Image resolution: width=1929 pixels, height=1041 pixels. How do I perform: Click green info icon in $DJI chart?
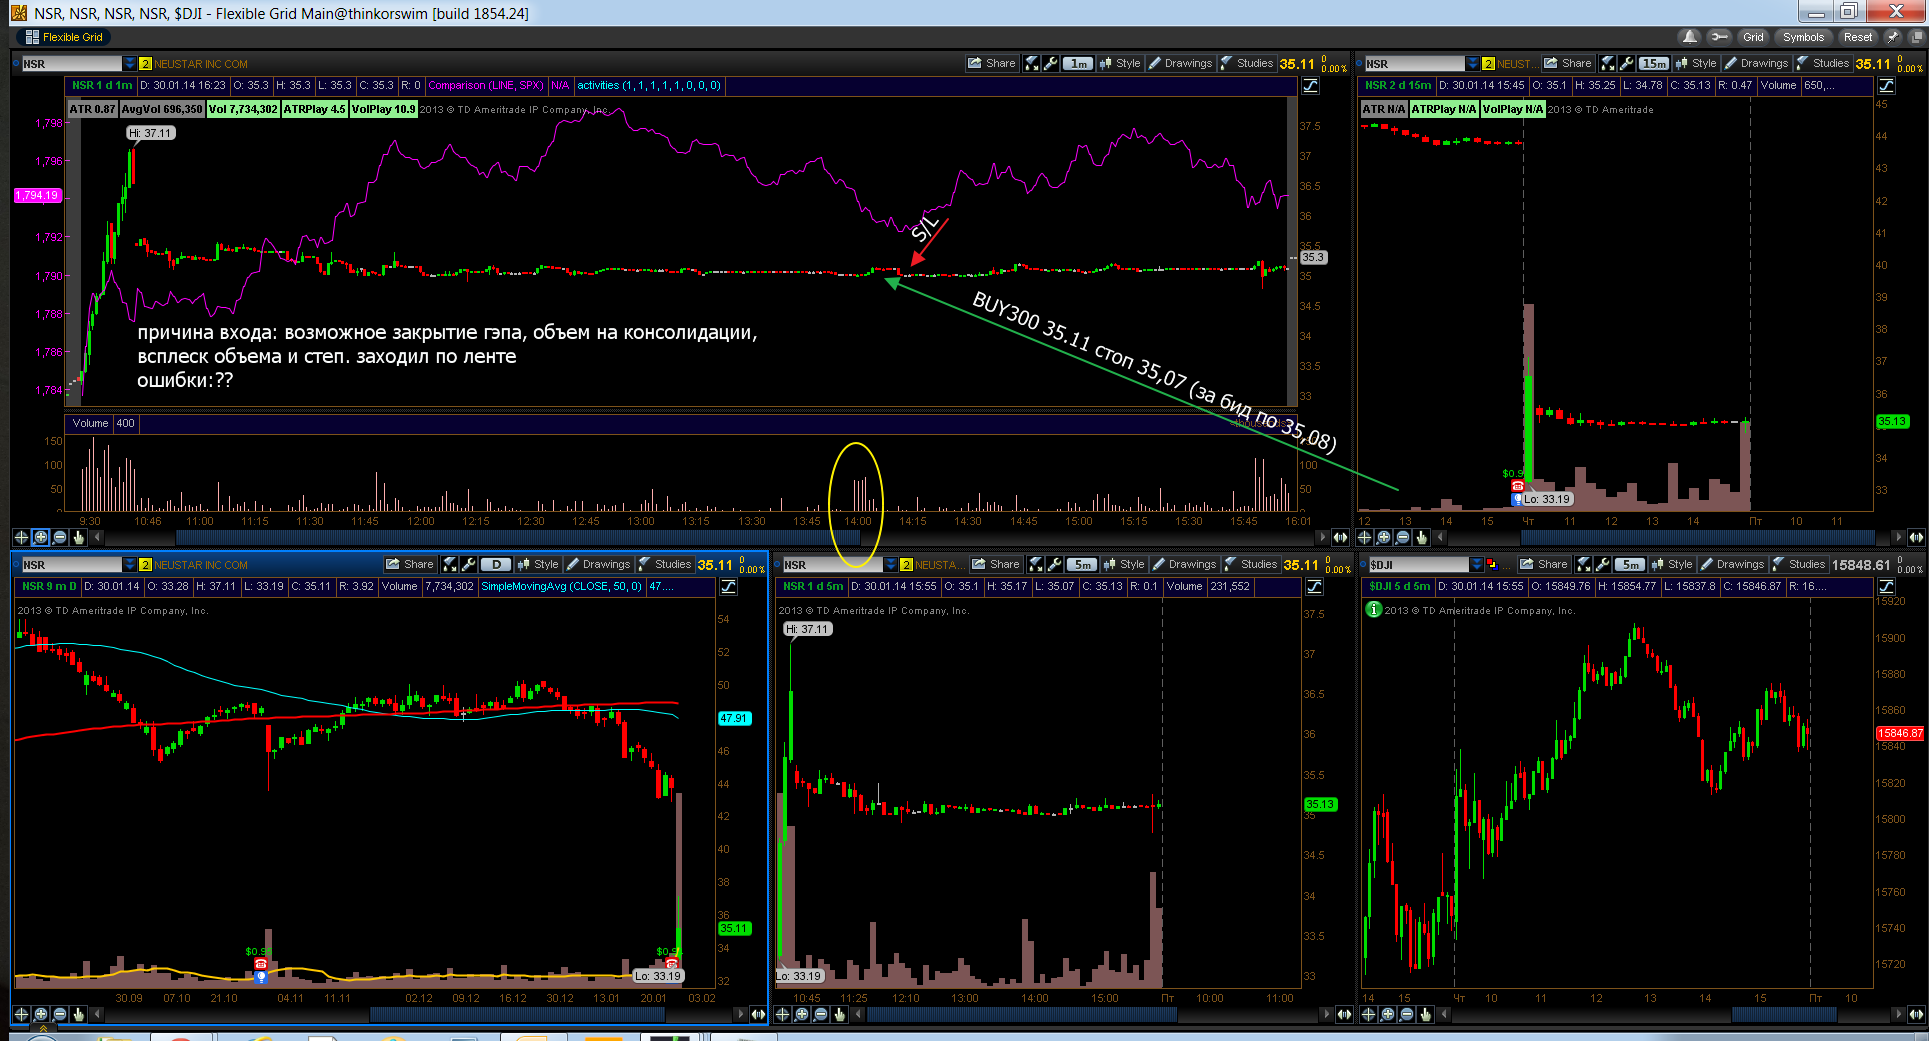1374,609
